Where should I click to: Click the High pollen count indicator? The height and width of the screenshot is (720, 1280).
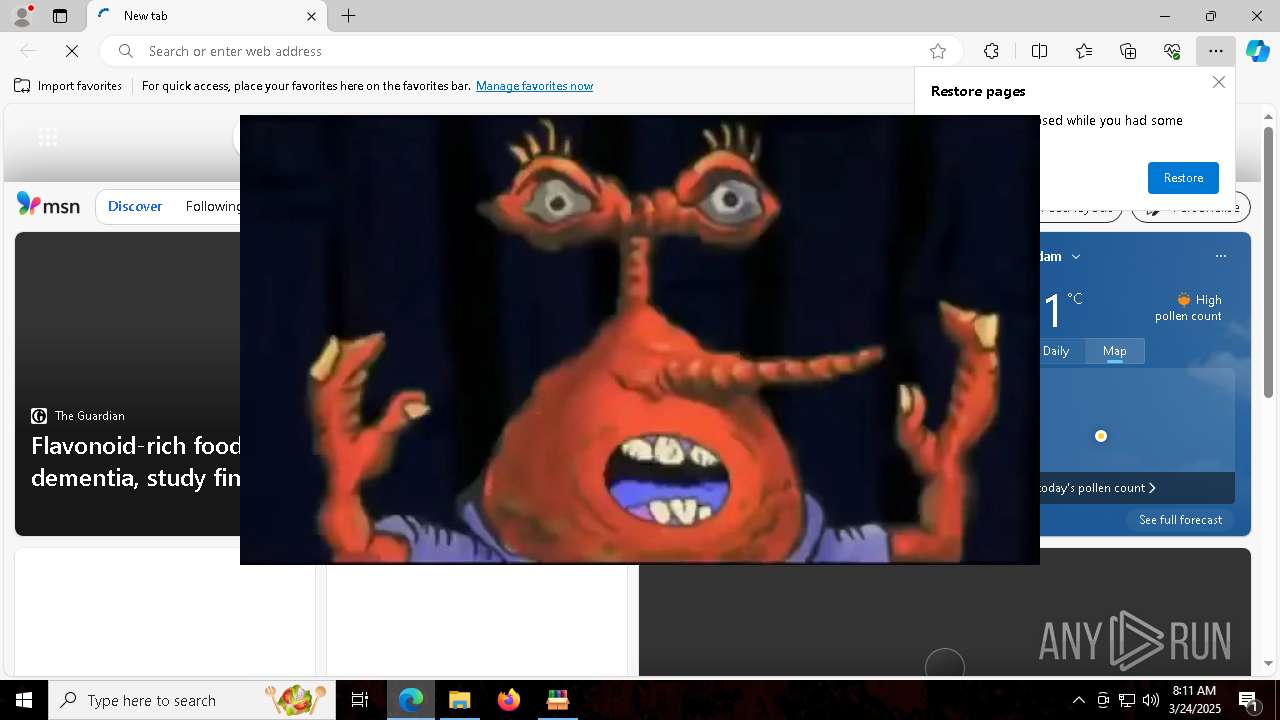(x=1188, y=308)
